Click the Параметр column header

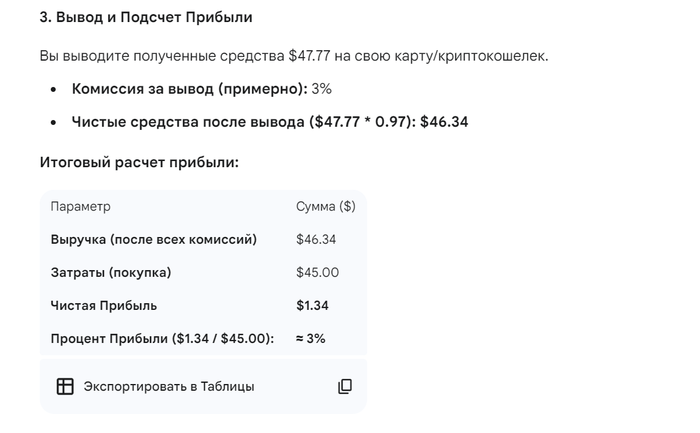(80, 207)
